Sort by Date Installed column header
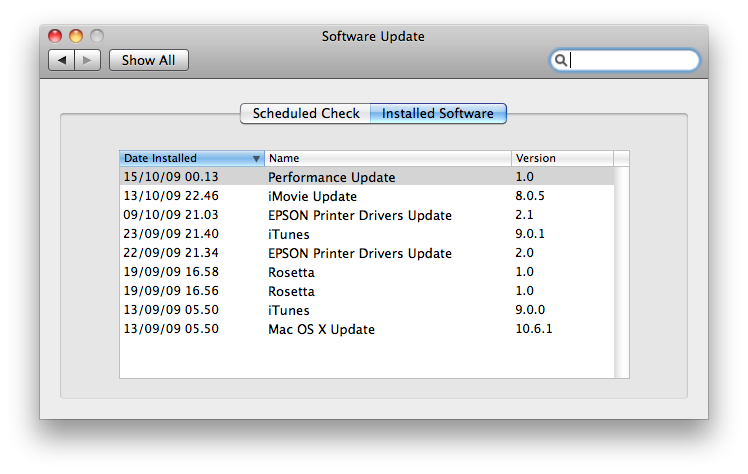Viewport: 748px width, 474px height. [x=192, y=158]
